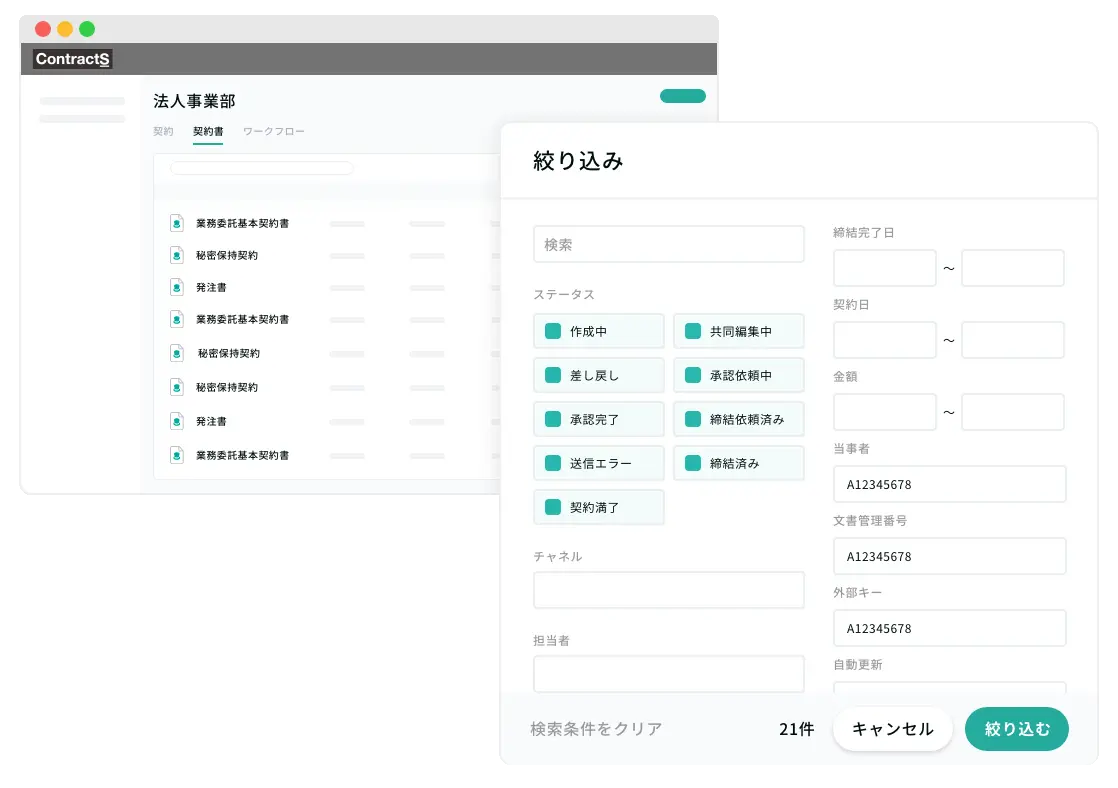Click the 当事者 input field
1118x788 pixels.
pyautogui.click(x=950, y=484)
